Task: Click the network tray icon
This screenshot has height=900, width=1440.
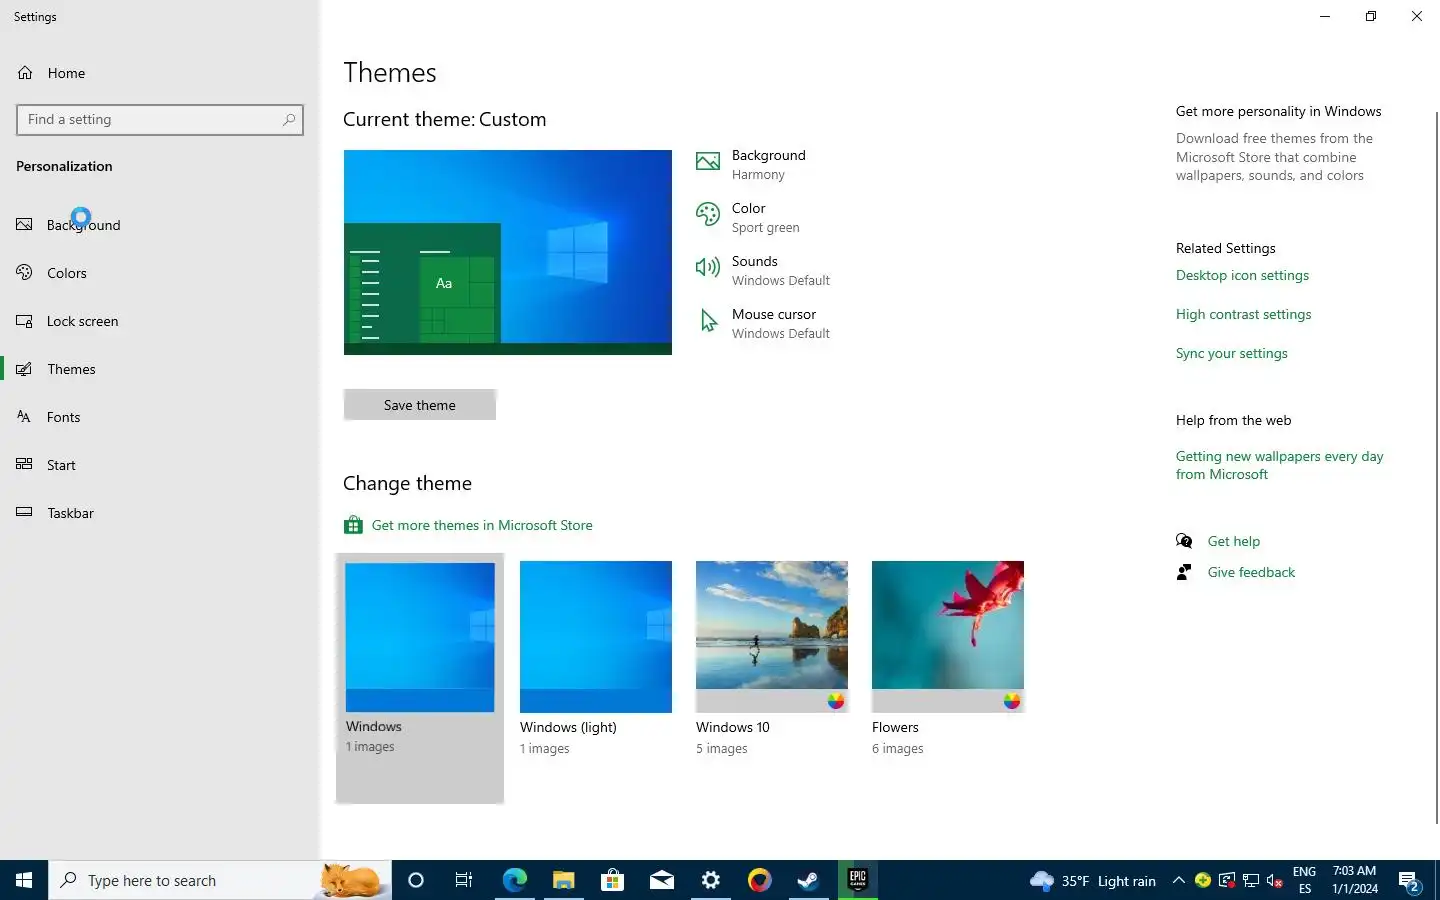Action: tap(1251, 880)
